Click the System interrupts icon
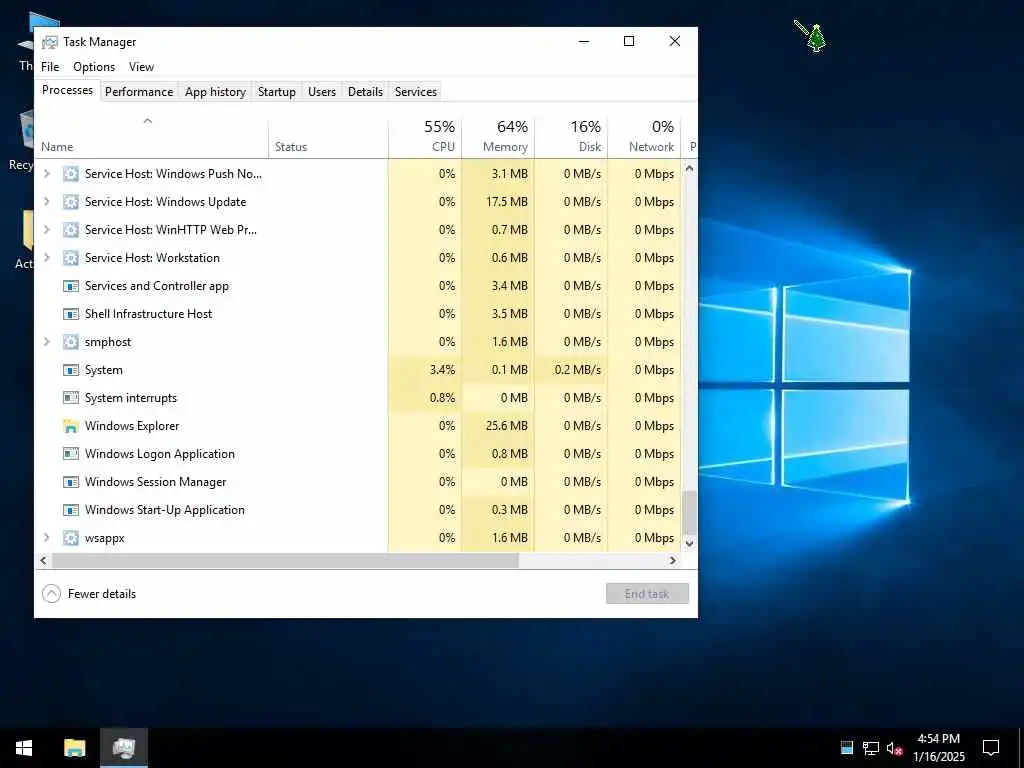The width and height of the screenshot is (1024, 768). [71, 398]
